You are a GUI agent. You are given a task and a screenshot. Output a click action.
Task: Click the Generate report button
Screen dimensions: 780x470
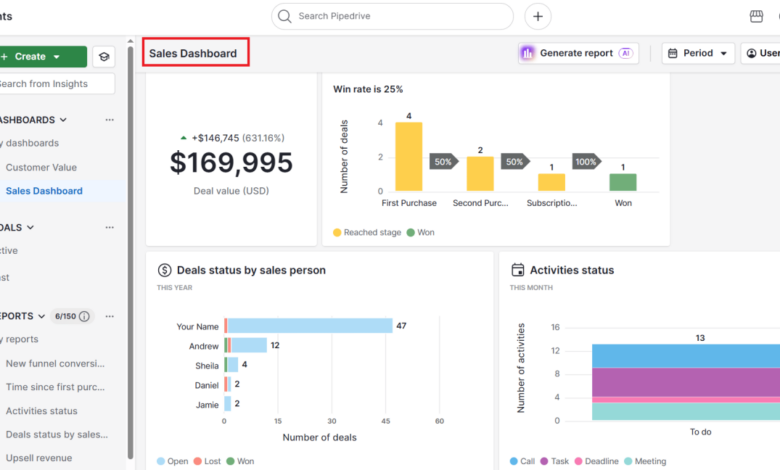point(578,53)
